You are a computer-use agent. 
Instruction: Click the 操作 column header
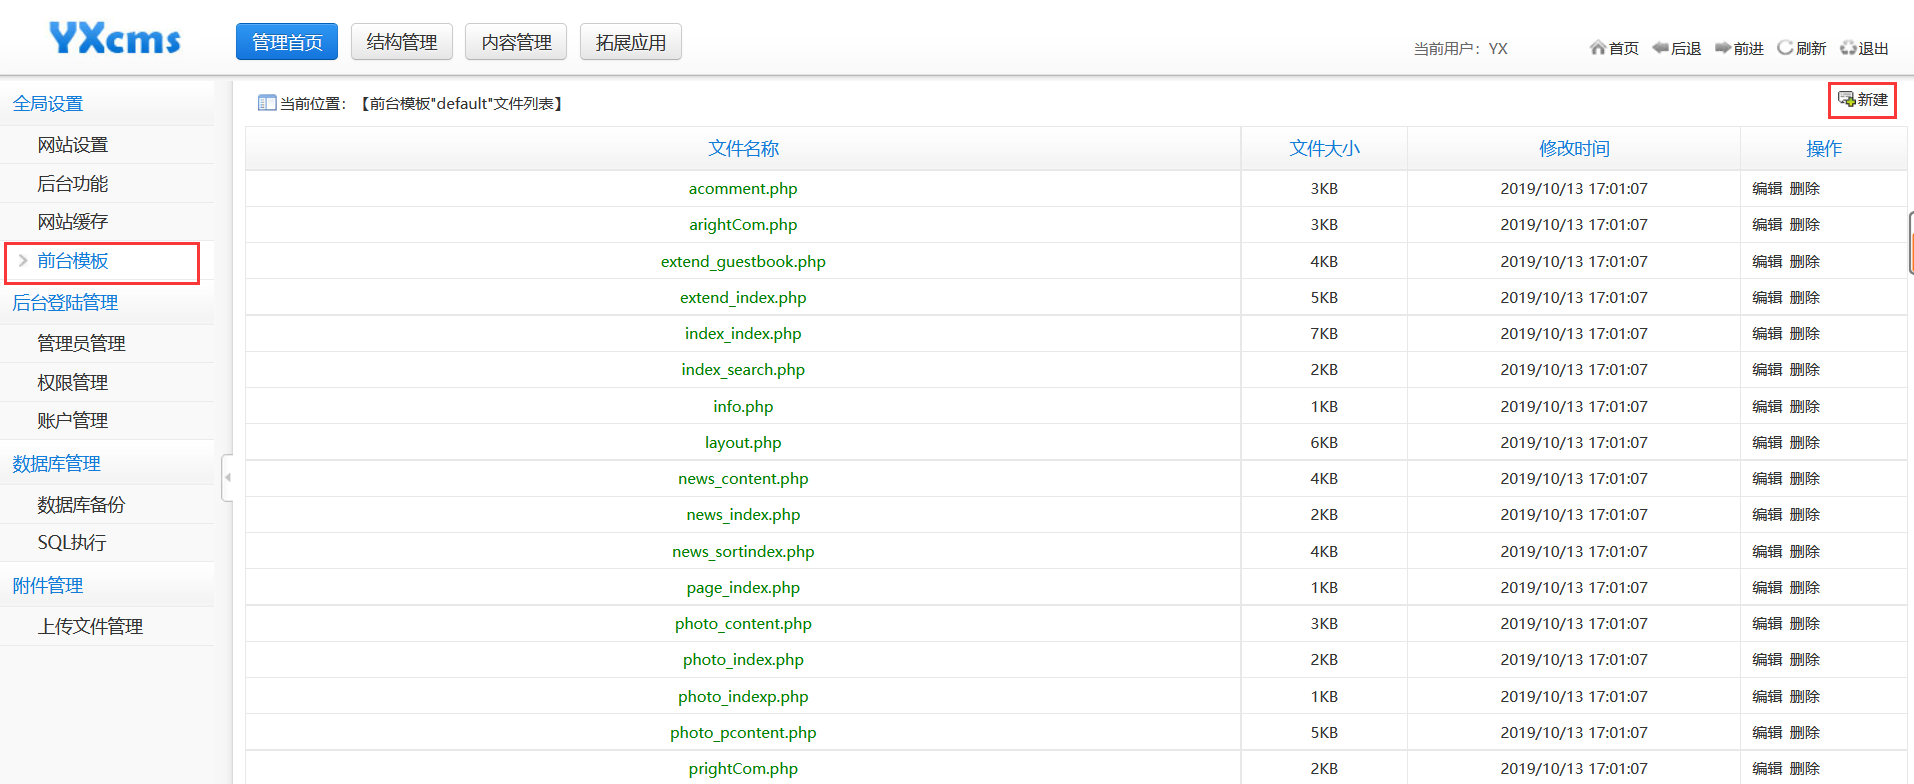point(1824,149)
